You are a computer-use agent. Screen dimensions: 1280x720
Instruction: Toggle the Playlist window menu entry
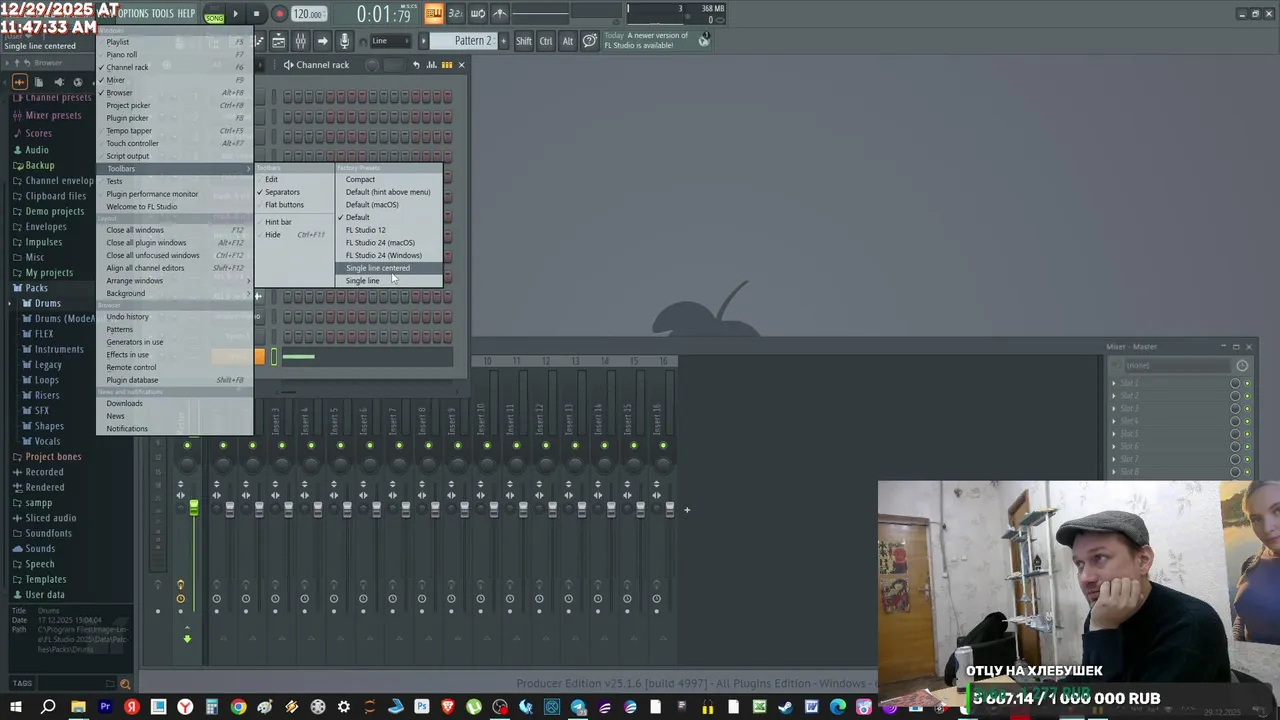pyautogui.click(x=174, y=42)
